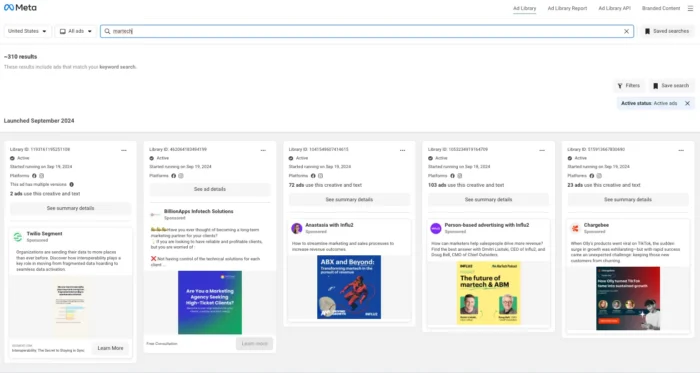Open the Marketing Agency High-Ticket Clients ad image

click(210, 303)
